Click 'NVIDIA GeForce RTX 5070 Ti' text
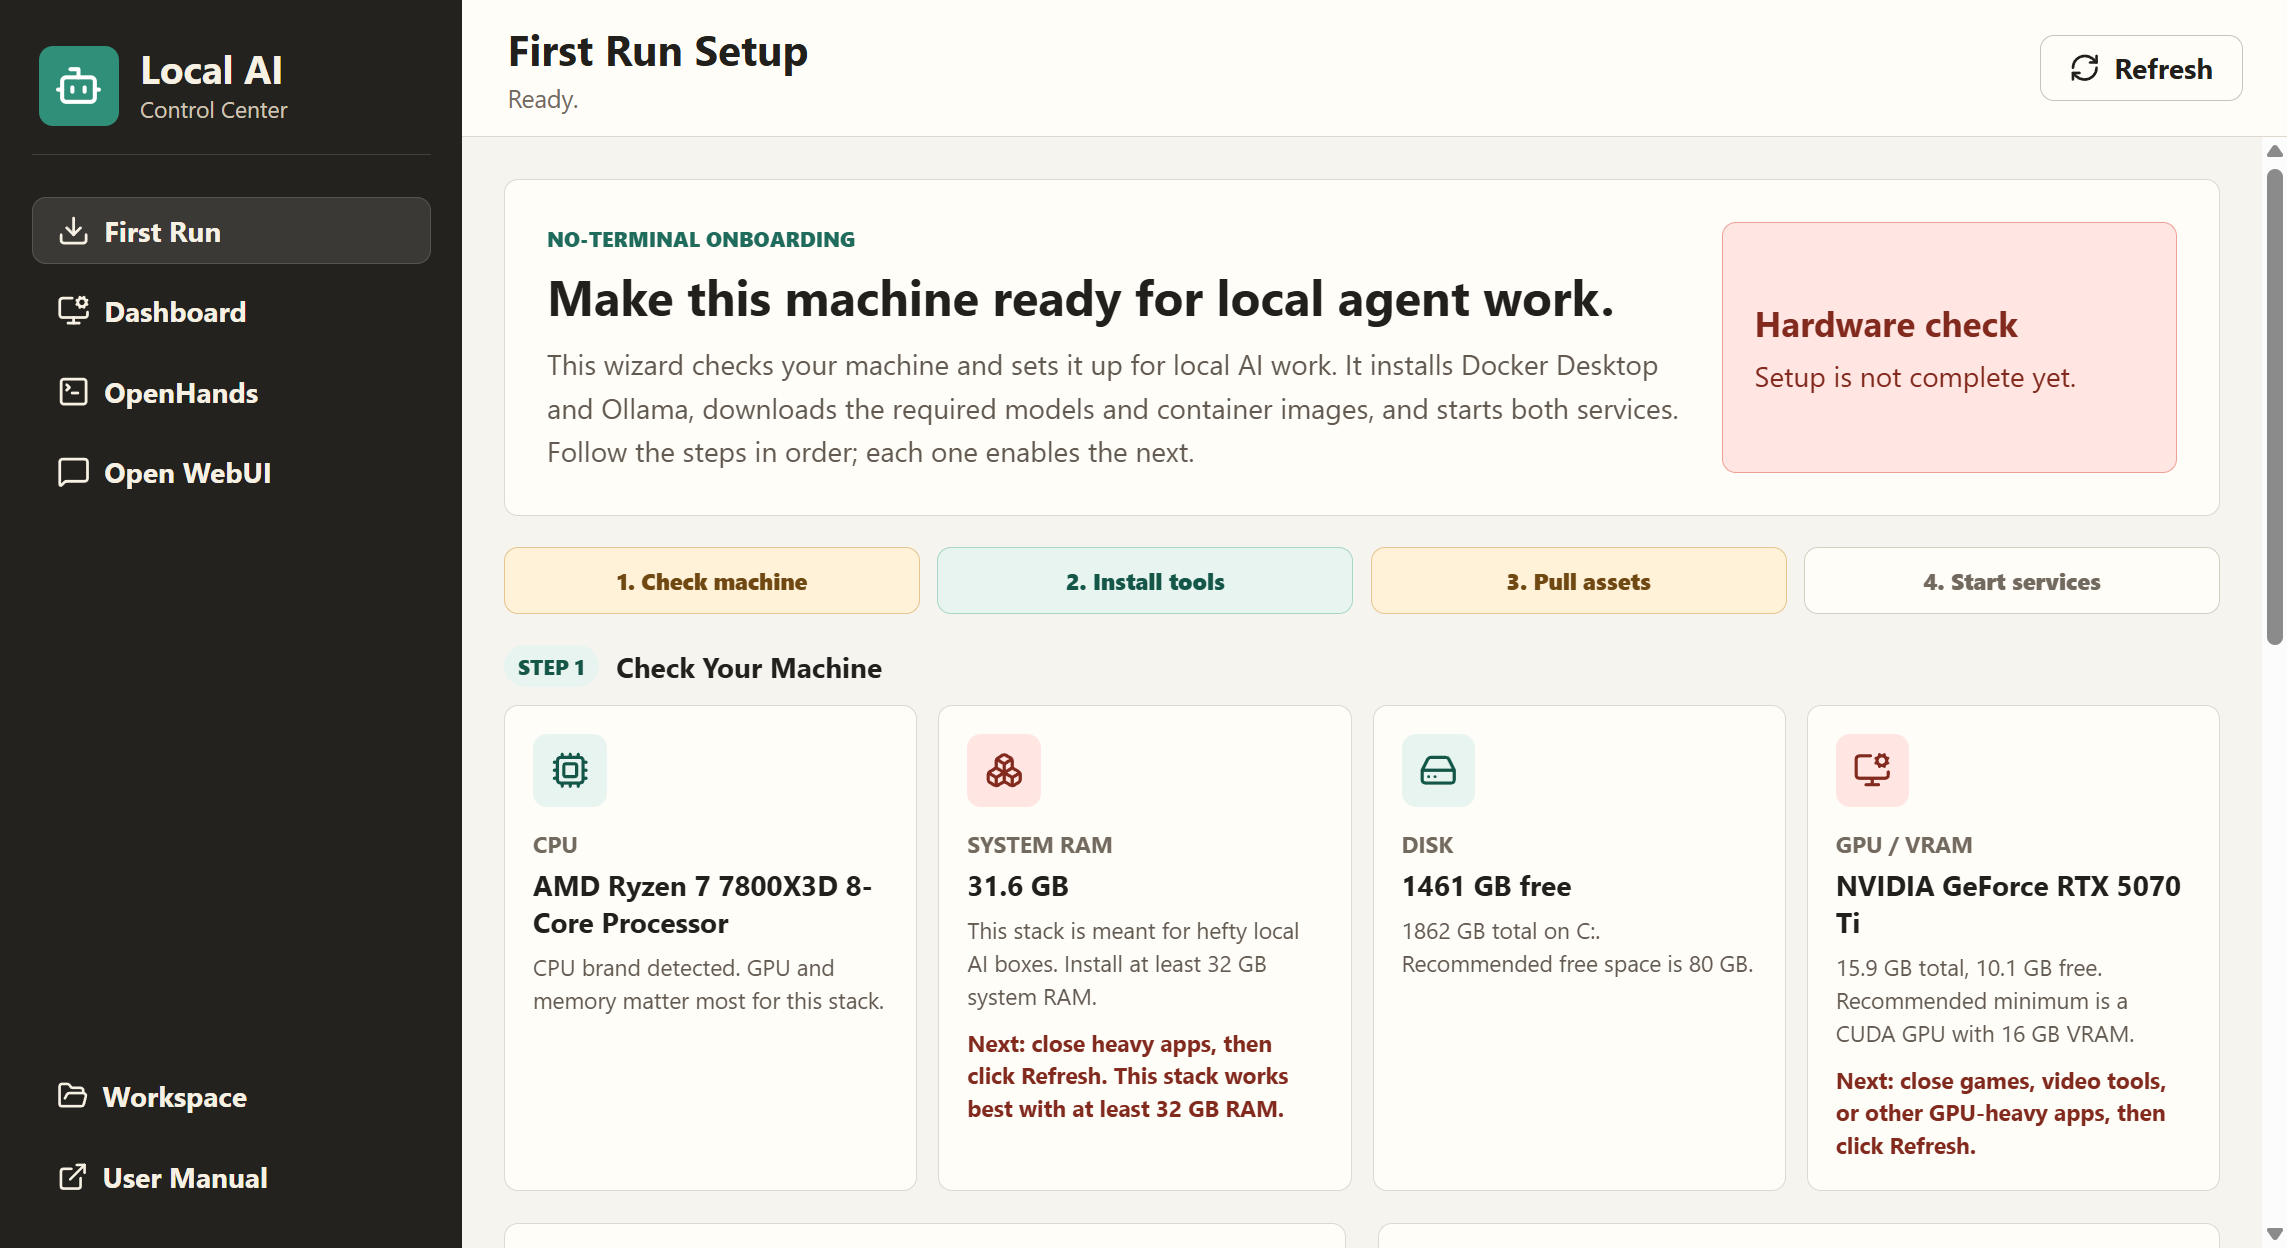 click(x=2008, y=904)
